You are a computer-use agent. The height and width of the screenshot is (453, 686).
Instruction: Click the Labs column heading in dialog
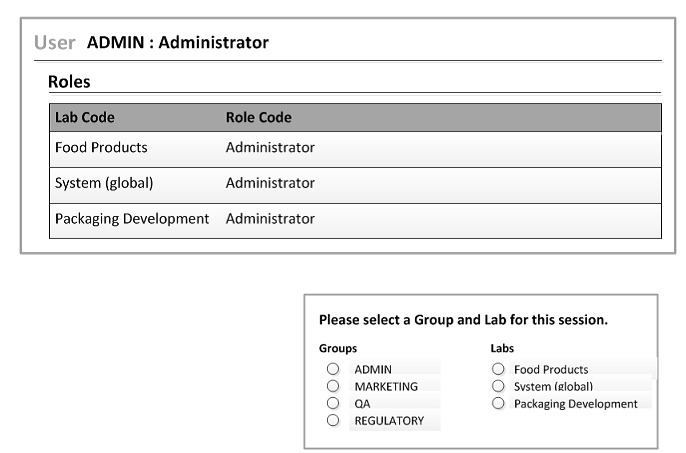click(x=502, y=349)
